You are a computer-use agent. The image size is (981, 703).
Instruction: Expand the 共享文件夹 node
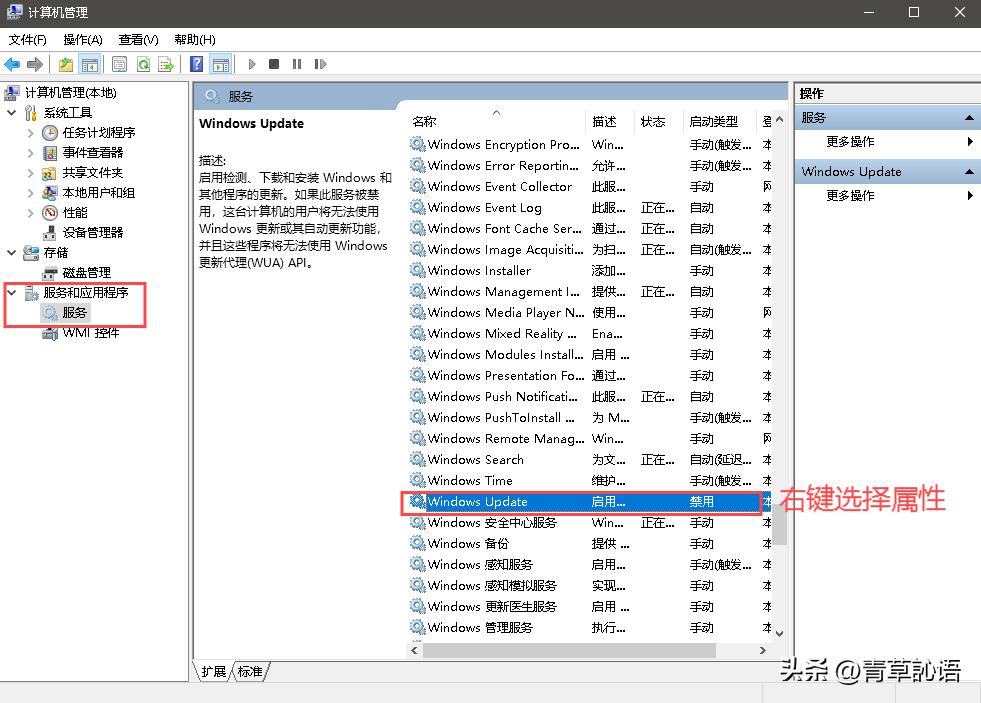[x=31, y=173]
